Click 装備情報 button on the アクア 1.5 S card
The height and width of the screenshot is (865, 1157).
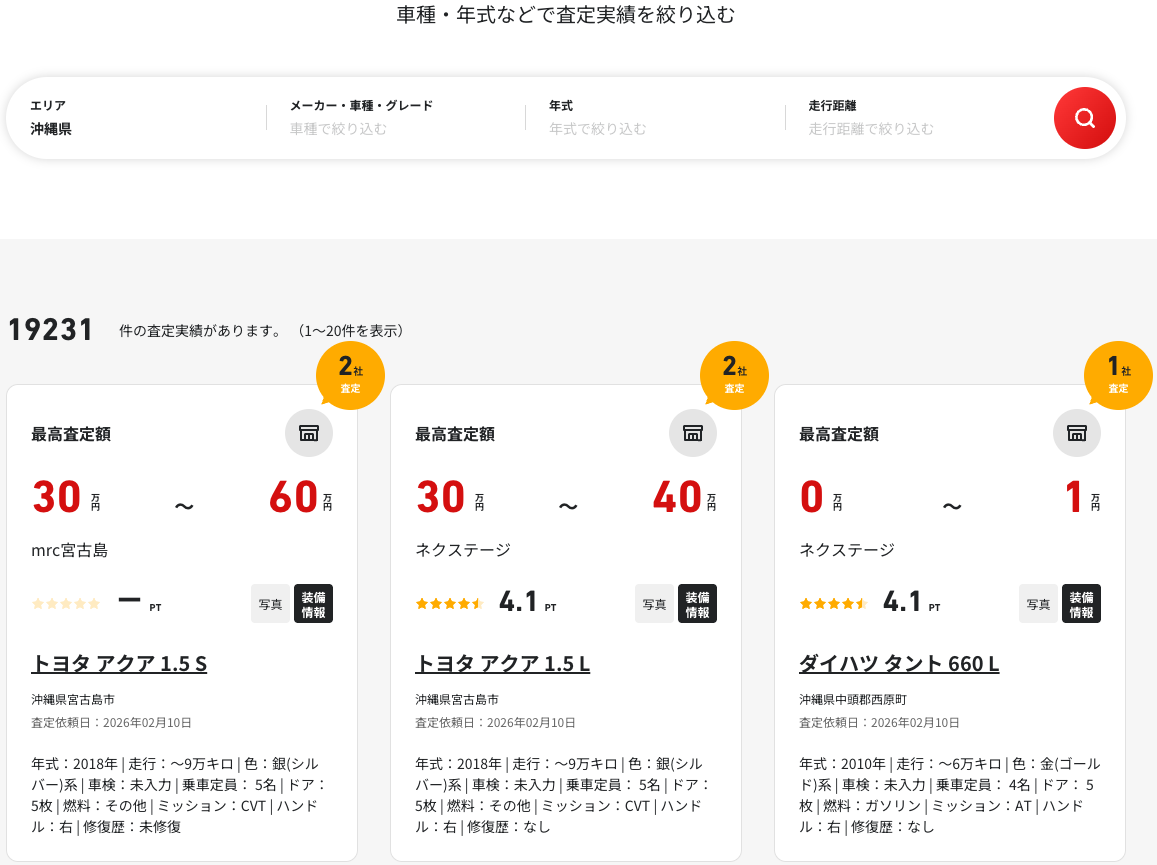tap(313, 604)
